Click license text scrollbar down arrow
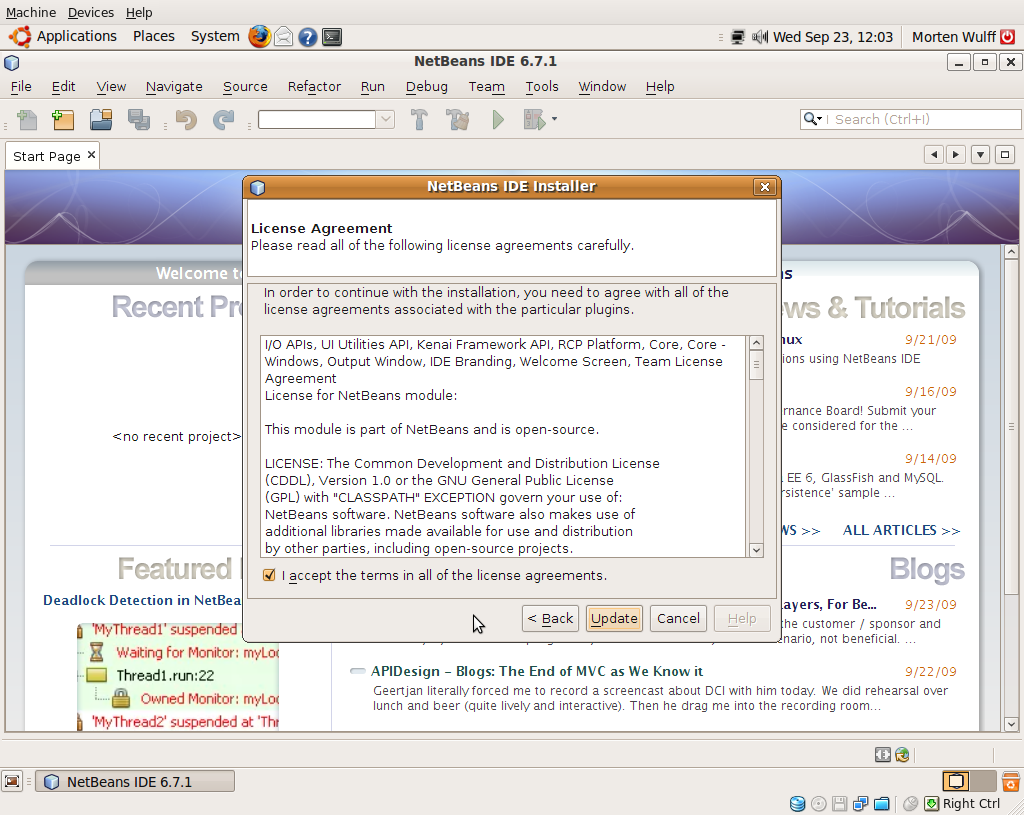This screenshot has height=815, width=1024. 756,550
